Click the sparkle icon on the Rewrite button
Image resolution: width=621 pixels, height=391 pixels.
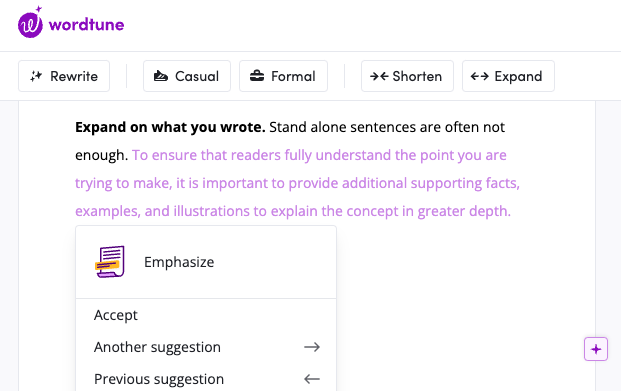click(x=36, y=76)
